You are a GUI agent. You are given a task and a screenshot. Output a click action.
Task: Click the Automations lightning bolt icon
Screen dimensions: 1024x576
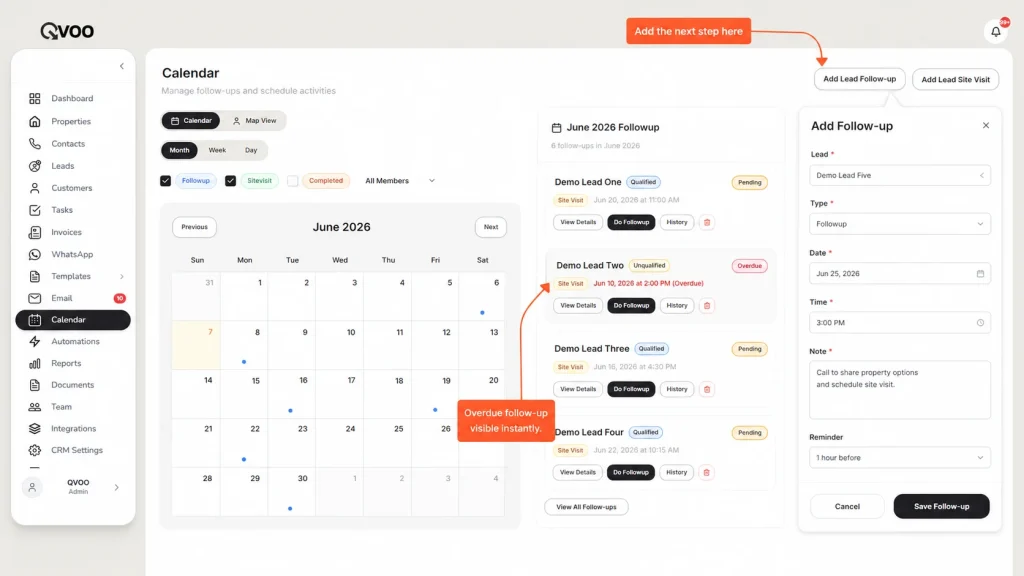click(35, 342)
